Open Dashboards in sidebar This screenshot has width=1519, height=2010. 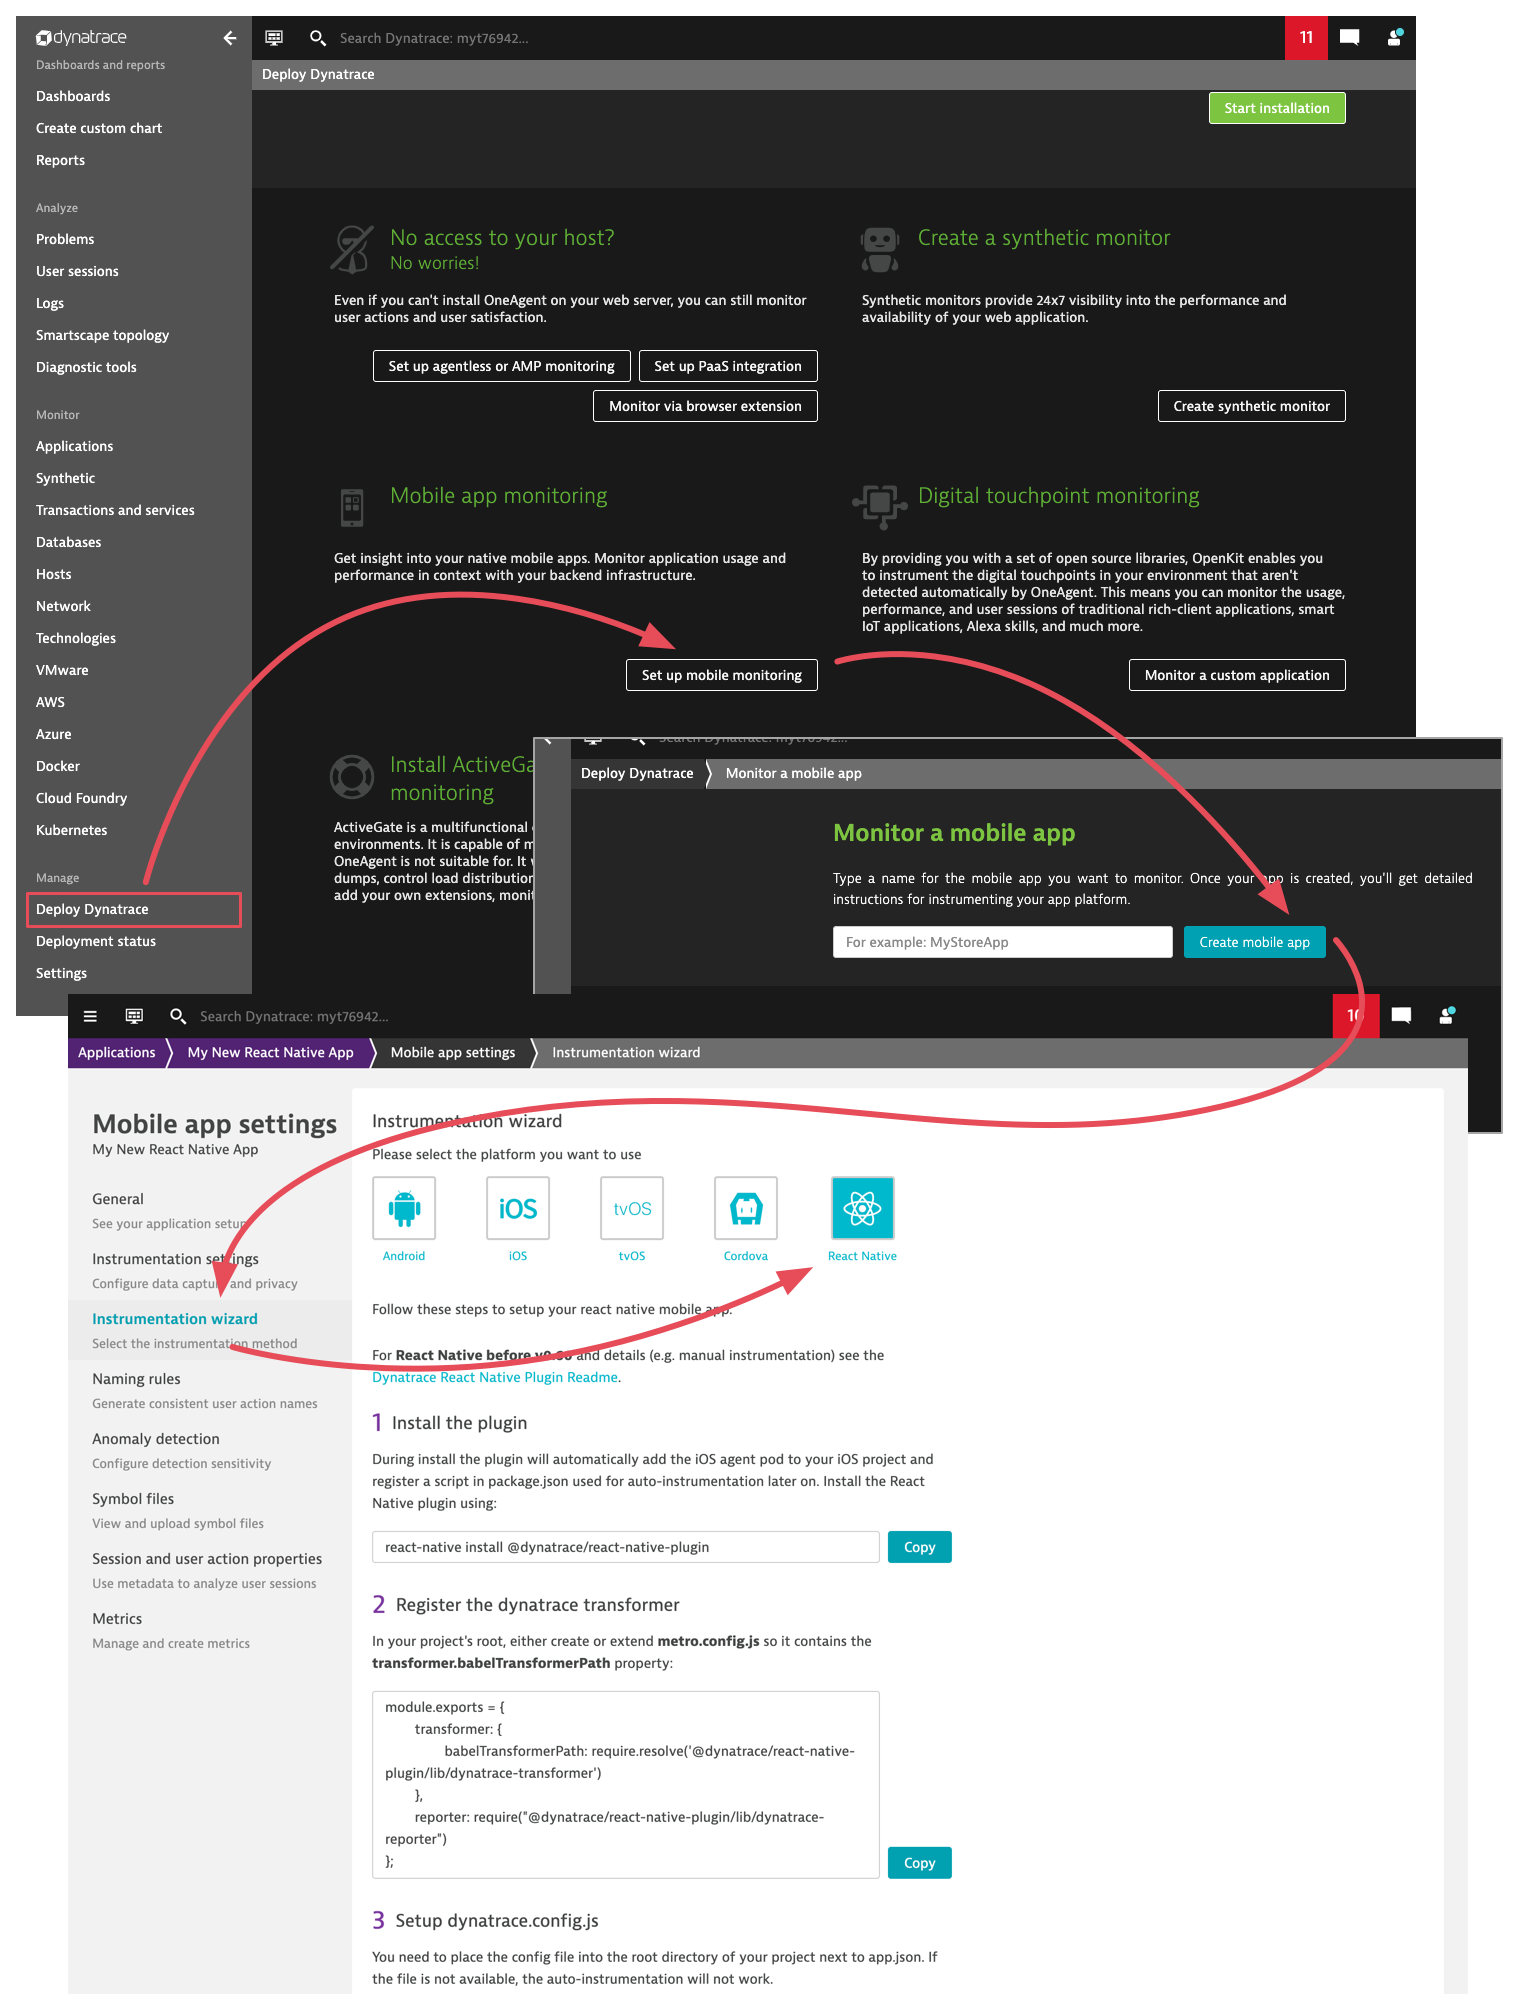tap(73, 96)
